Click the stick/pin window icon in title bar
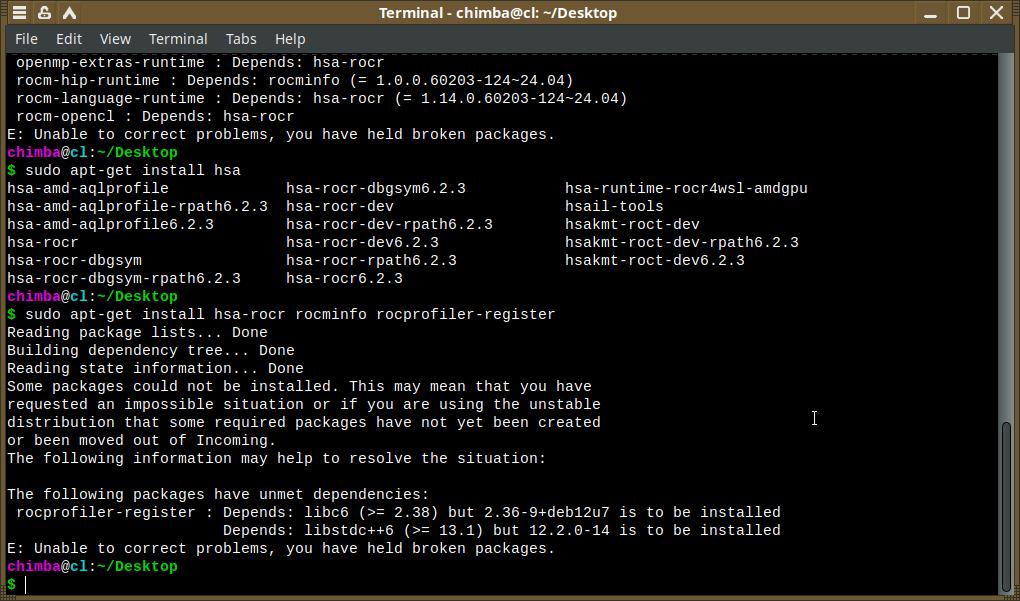This screenshot has height=601, width=1020. [45, 13]
